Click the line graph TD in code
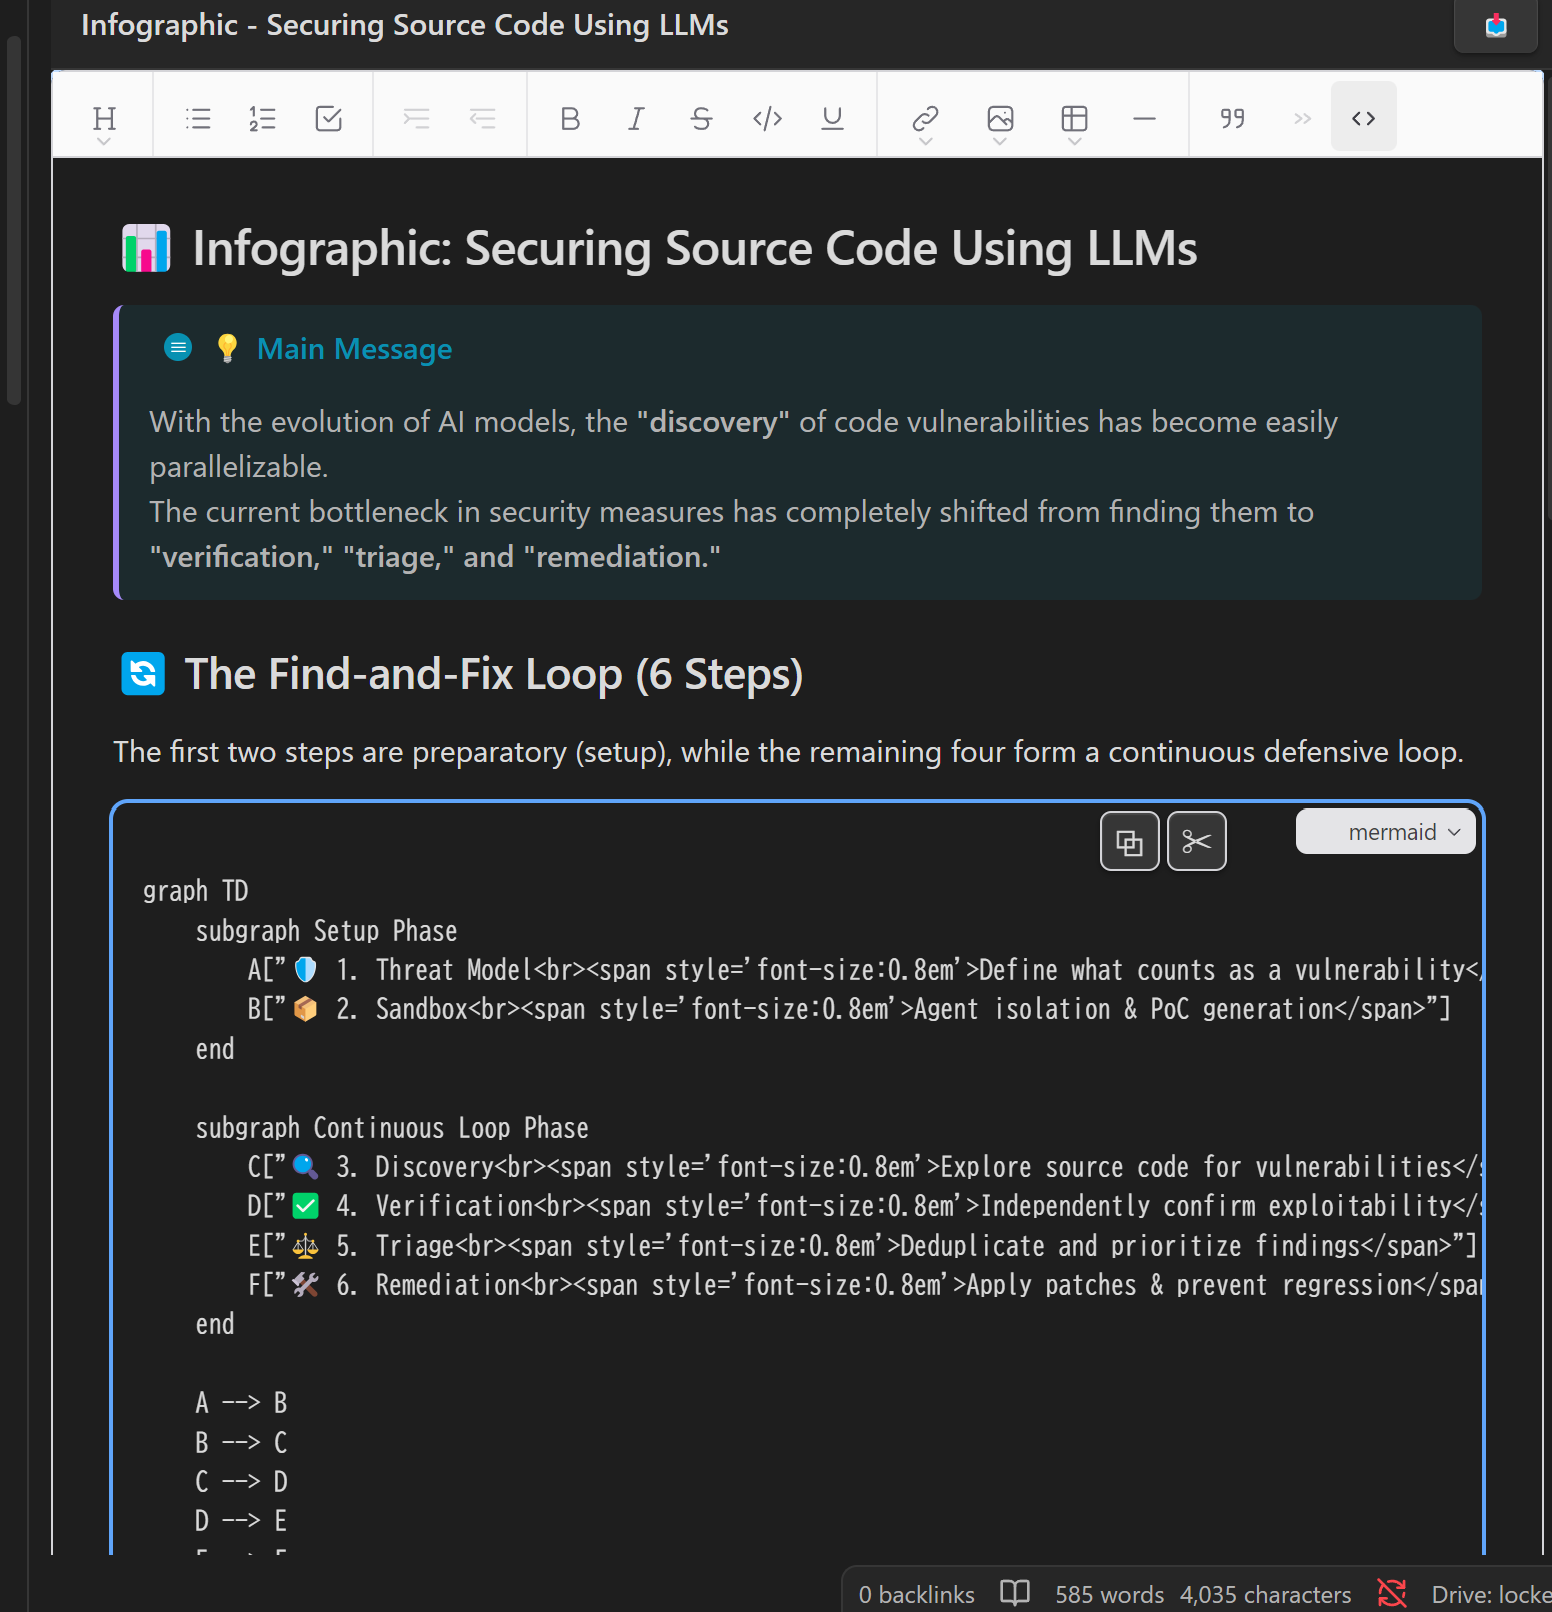The width and height of the screenshot is (1552, 1612). click(x=196, y=891)
